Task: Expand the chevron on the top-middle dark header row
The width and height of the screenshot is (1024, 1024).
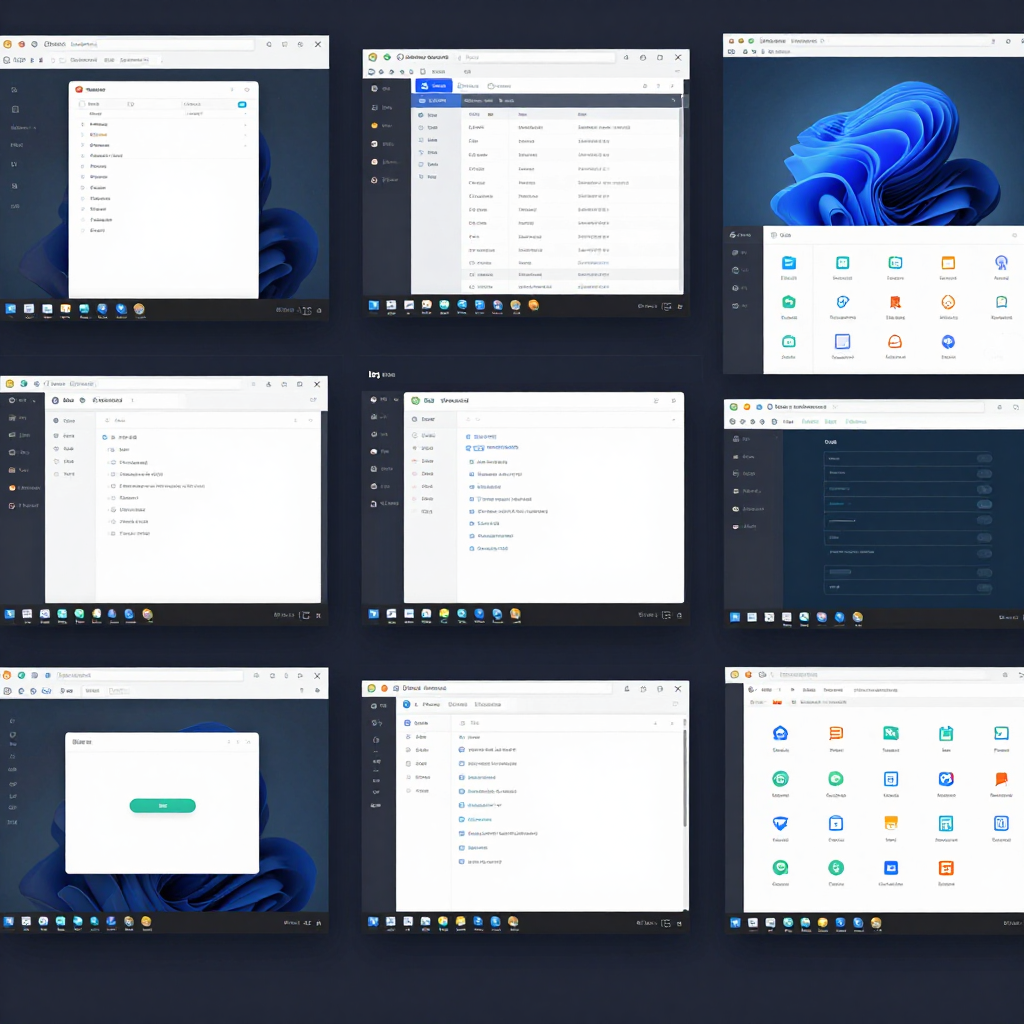Action: click(673, 101)
